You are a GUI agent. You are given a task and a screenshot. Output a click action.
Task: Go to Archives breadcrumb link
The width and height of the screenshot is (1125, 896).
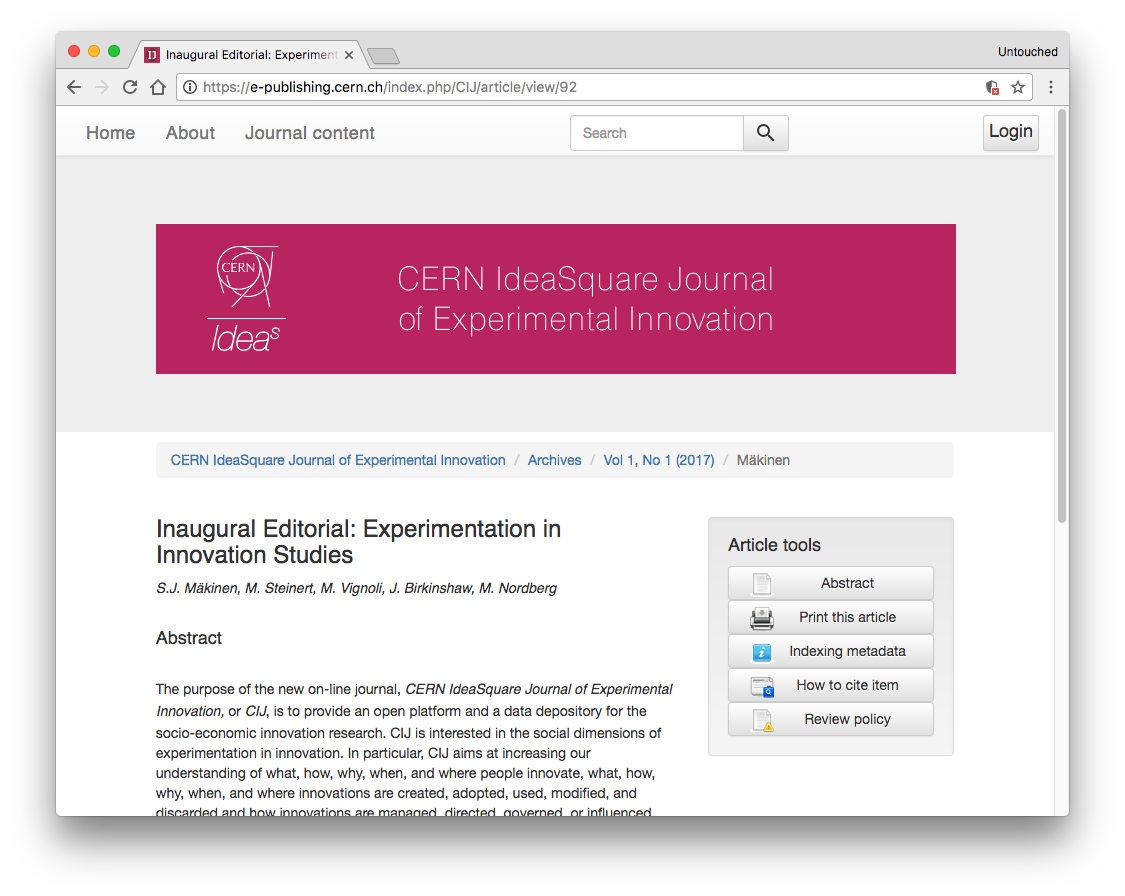555,460
